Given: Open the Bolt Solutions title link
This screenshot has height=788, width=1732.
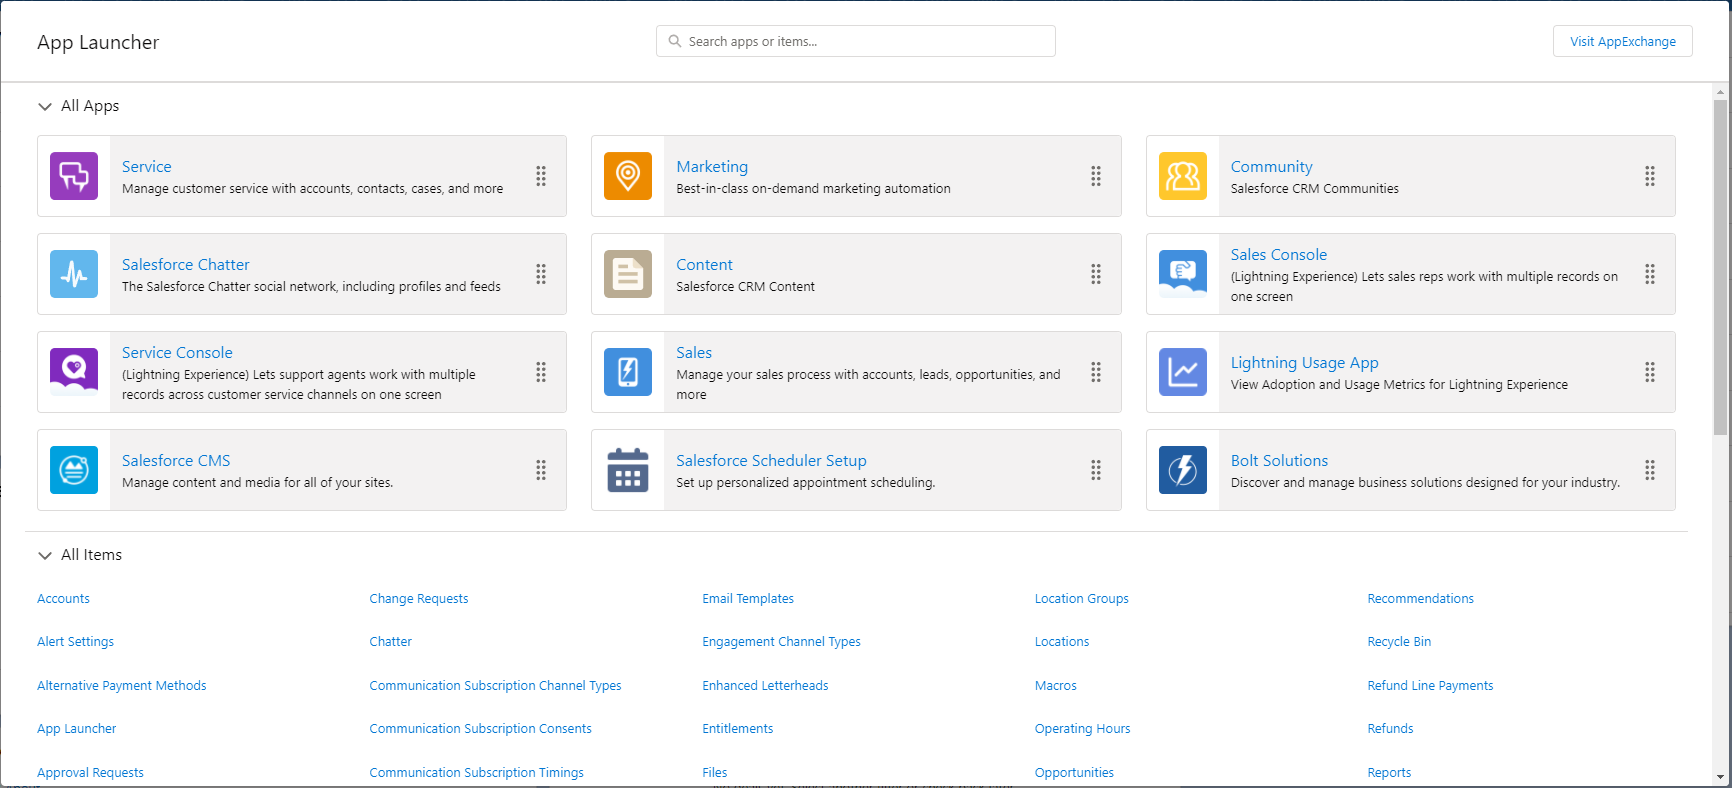Looking at the screenshot, I should coord(1279,461).
